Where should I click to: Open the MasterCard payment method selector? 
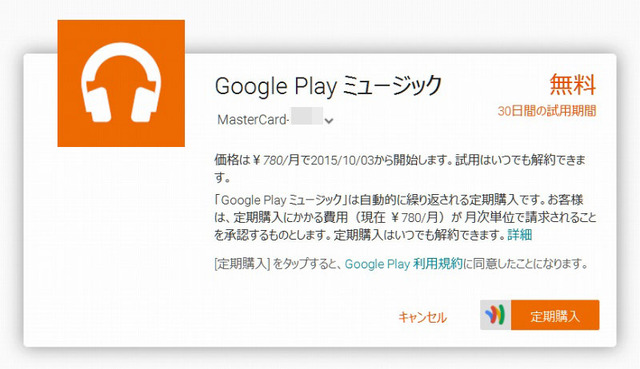pyautogui.click(x=276, y=120)
